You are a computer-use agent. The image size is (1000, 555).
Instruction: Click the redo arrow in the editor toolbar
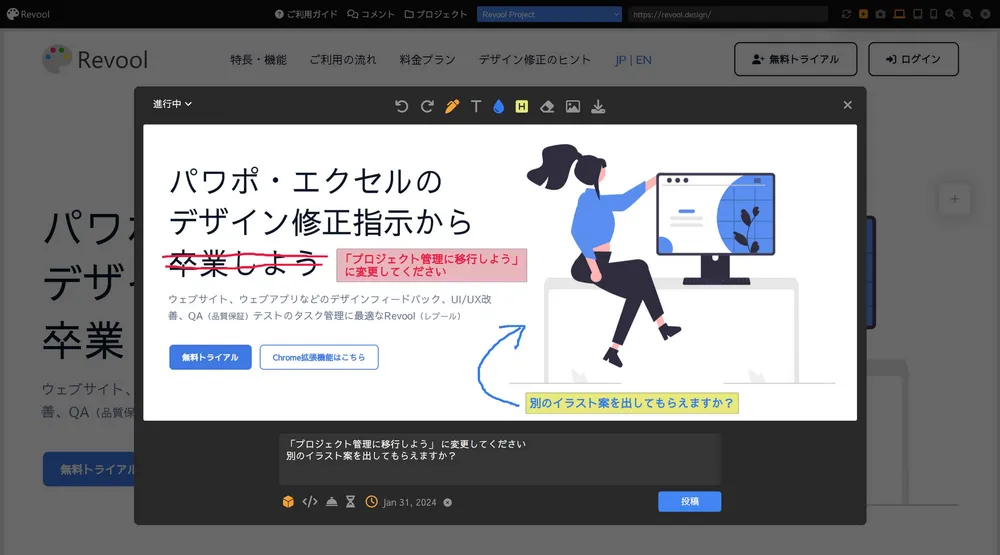[x=427, y=107]
